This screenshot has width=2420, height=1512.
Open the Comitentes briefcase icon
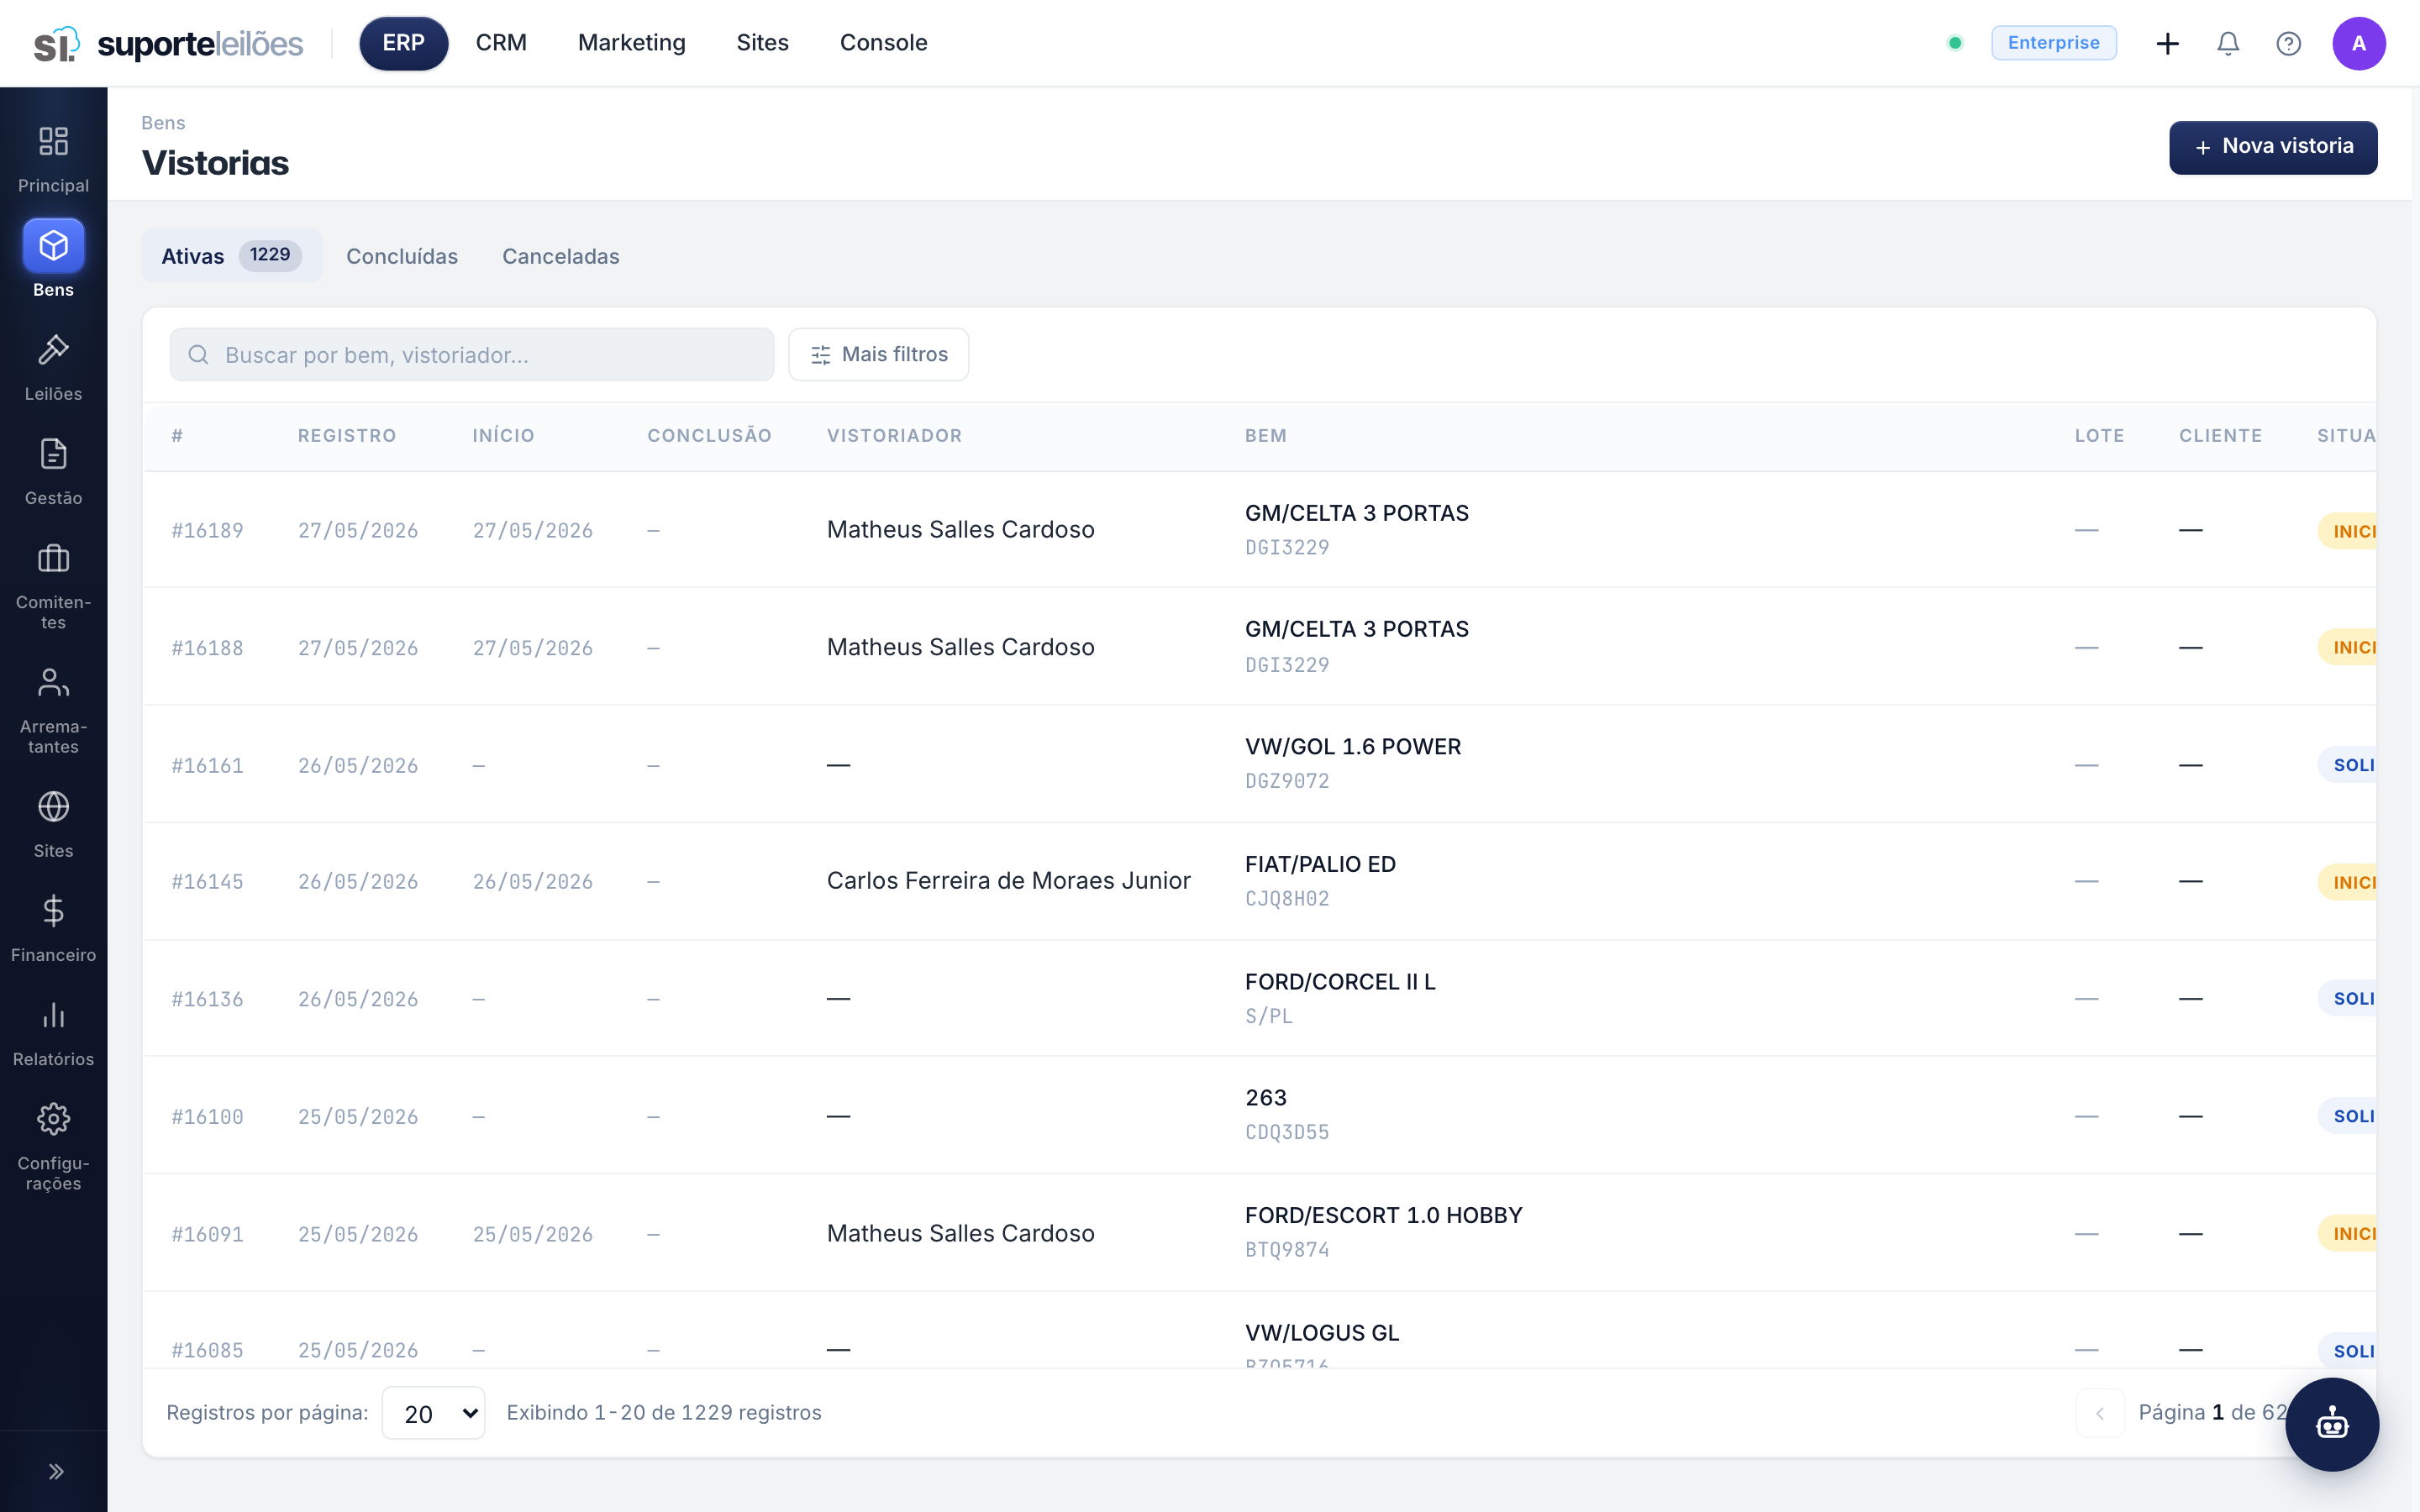click(x=53, y=558)
